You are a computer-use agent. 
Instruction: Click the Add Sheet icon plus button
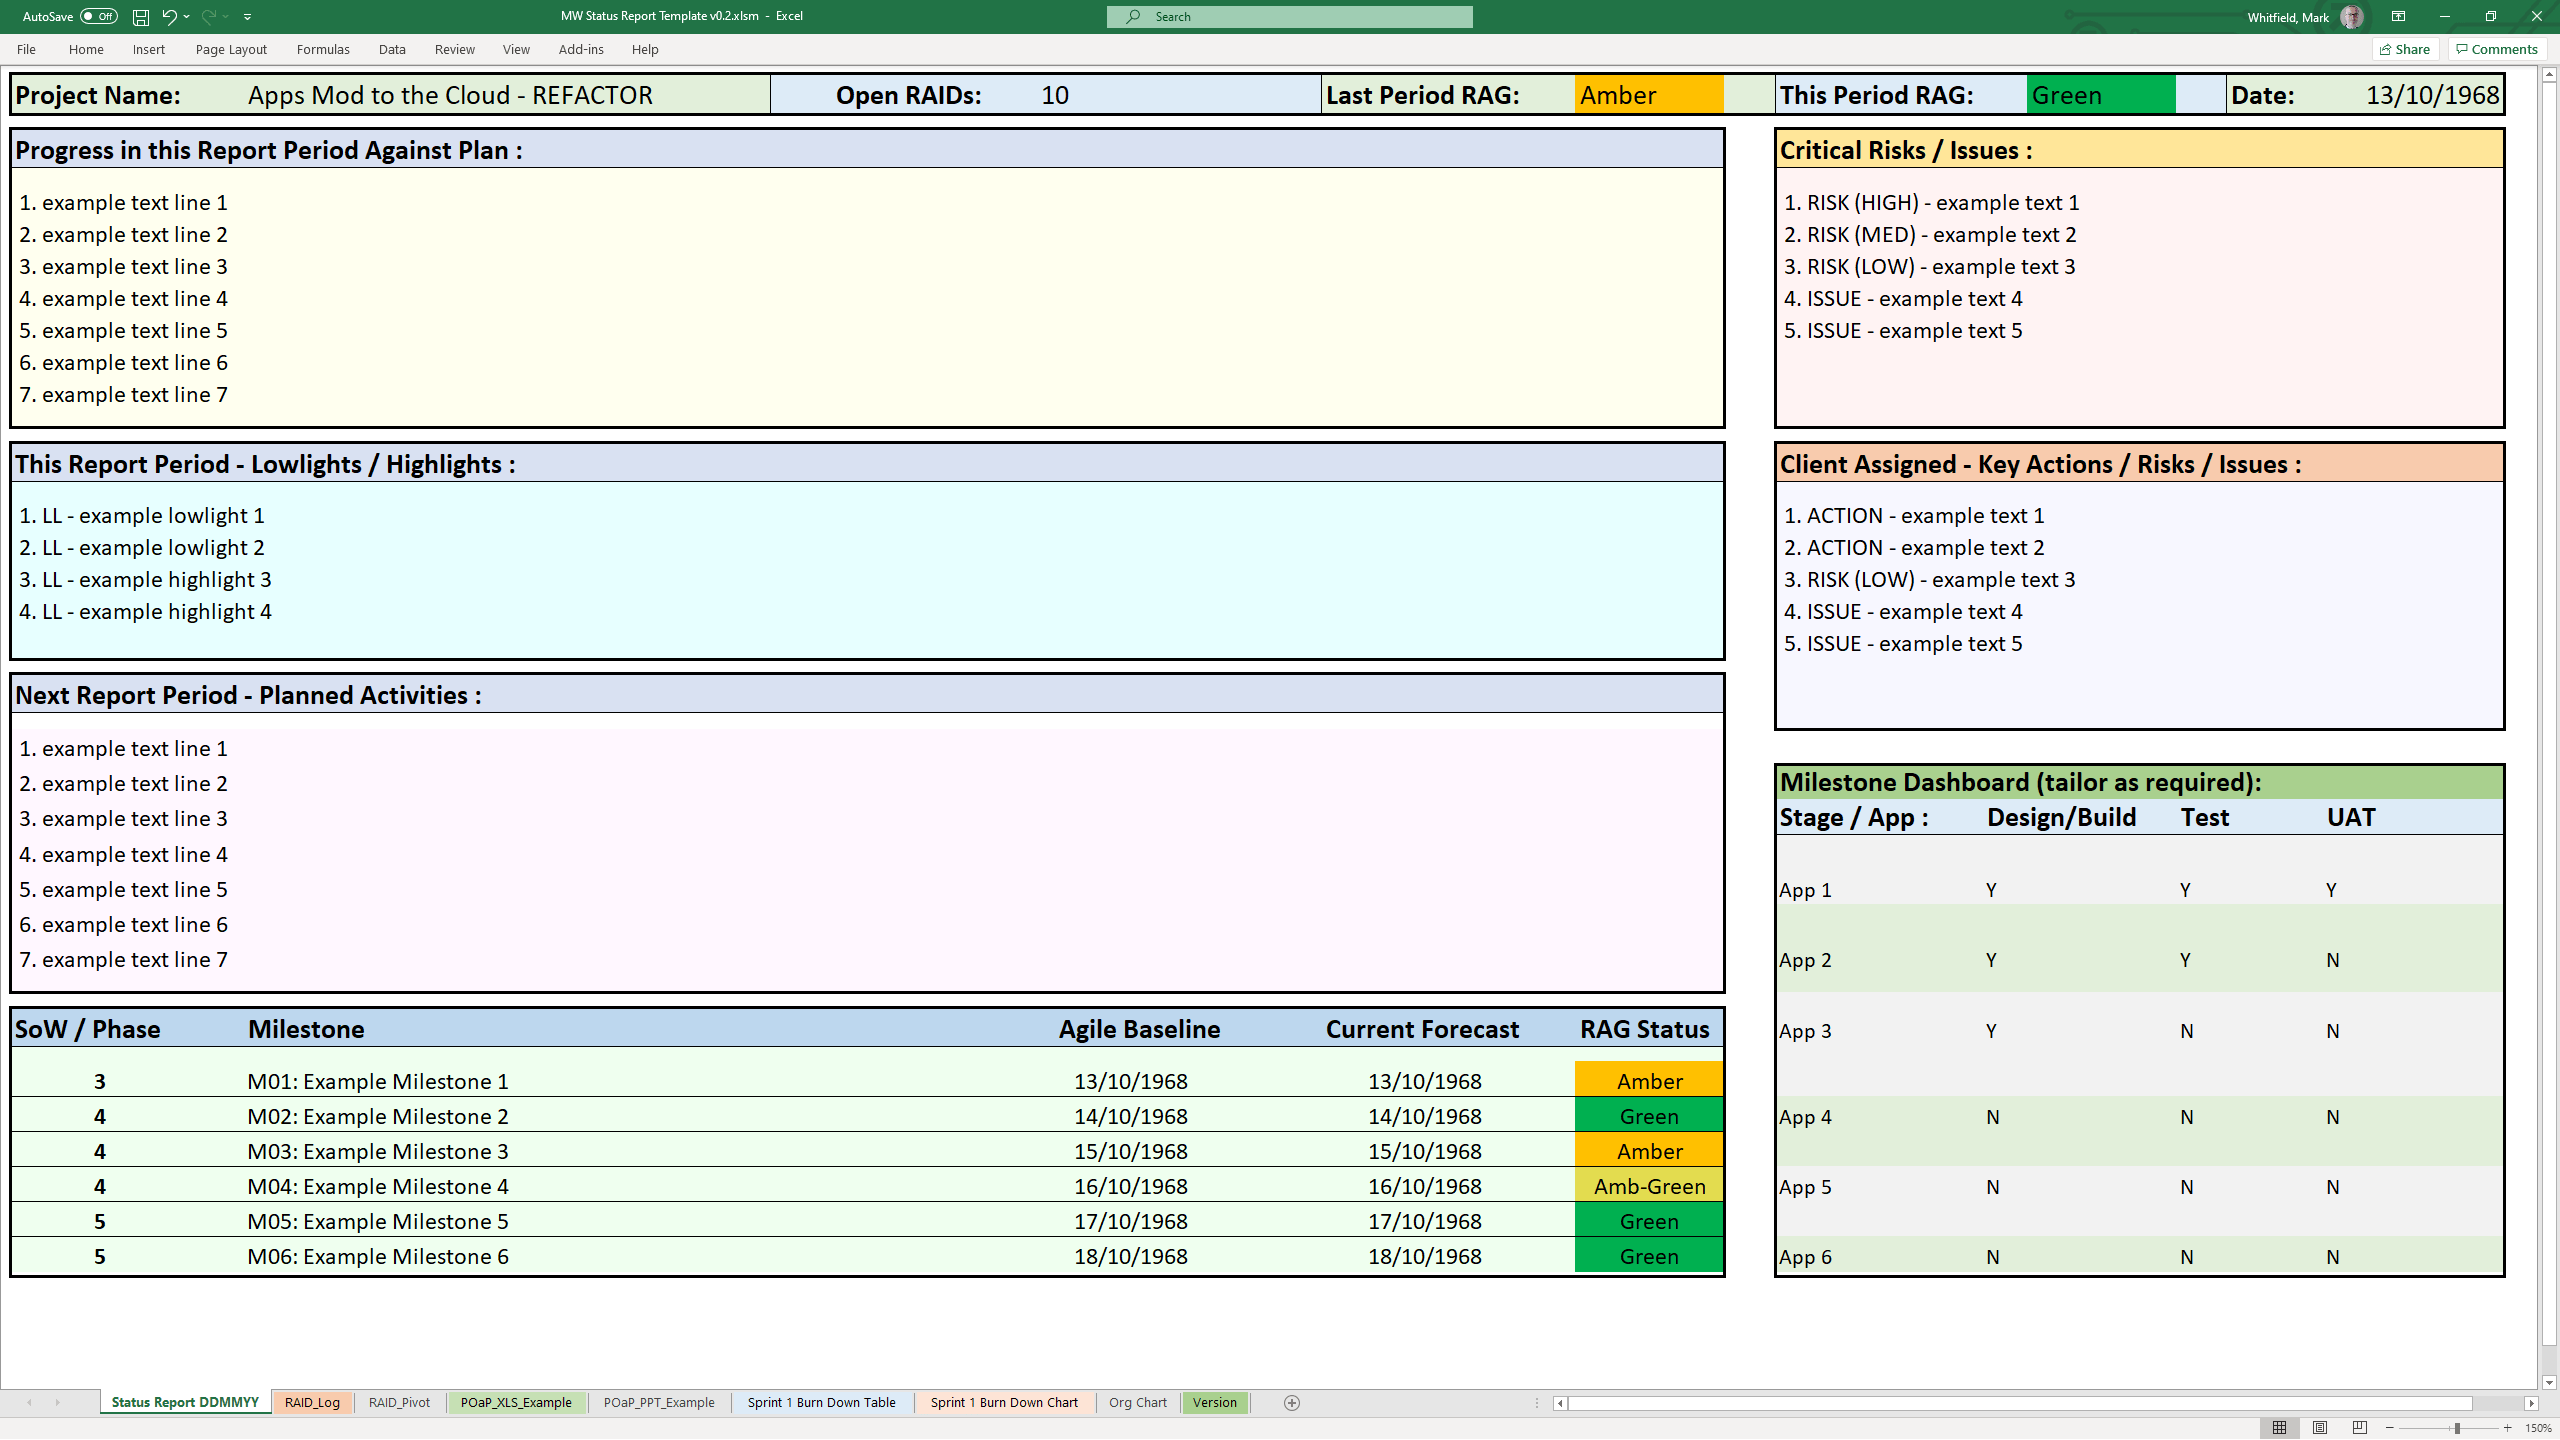pyautogui.click(x=1292, y=1403)
